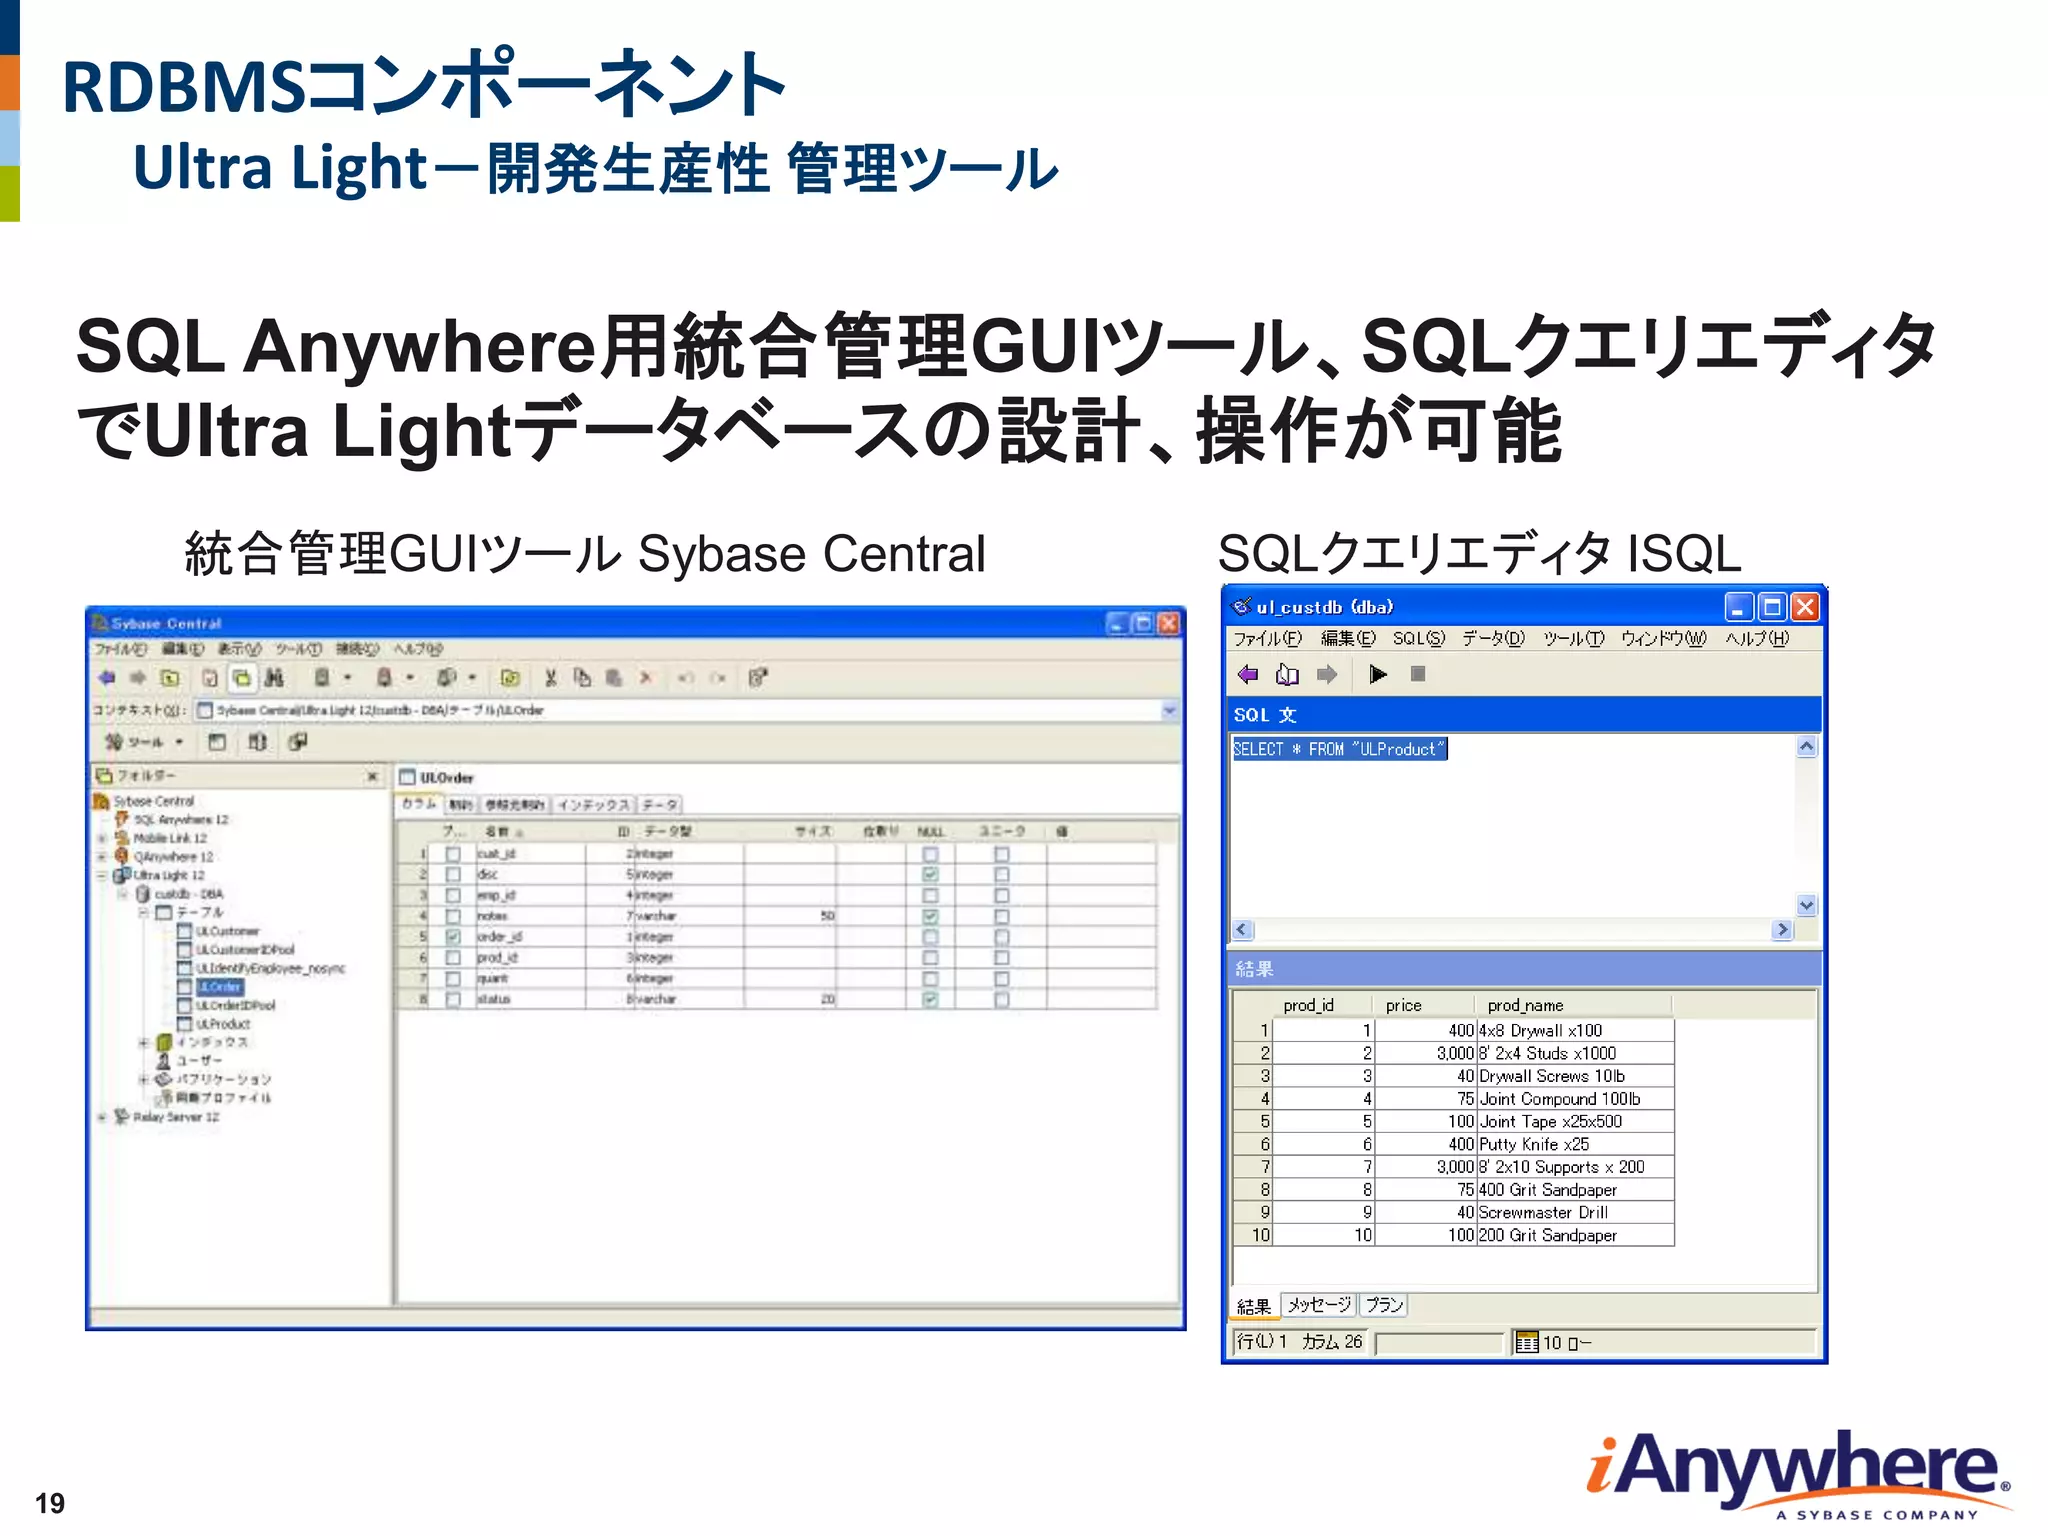Click the Up-one-level icon in Sybase Central
Screen dimensions: 2048x1536
(x=170, y=678)
